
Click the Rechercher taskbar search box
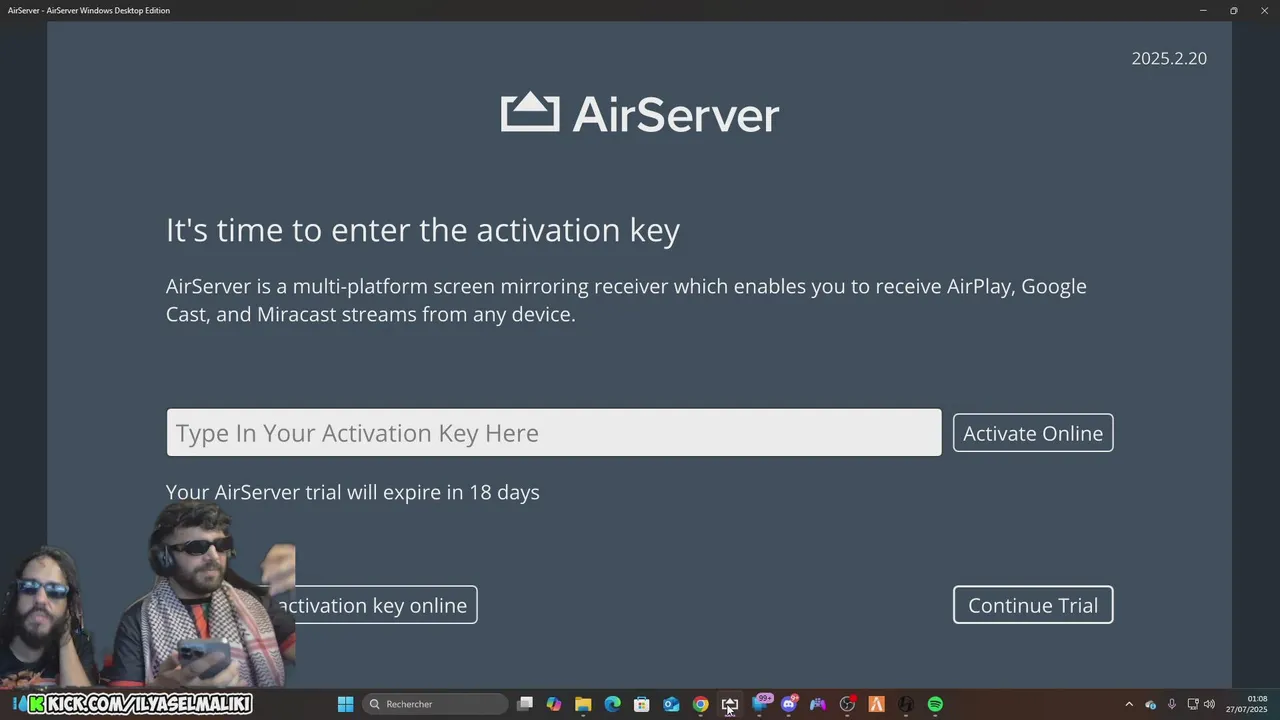click(435, 704)
